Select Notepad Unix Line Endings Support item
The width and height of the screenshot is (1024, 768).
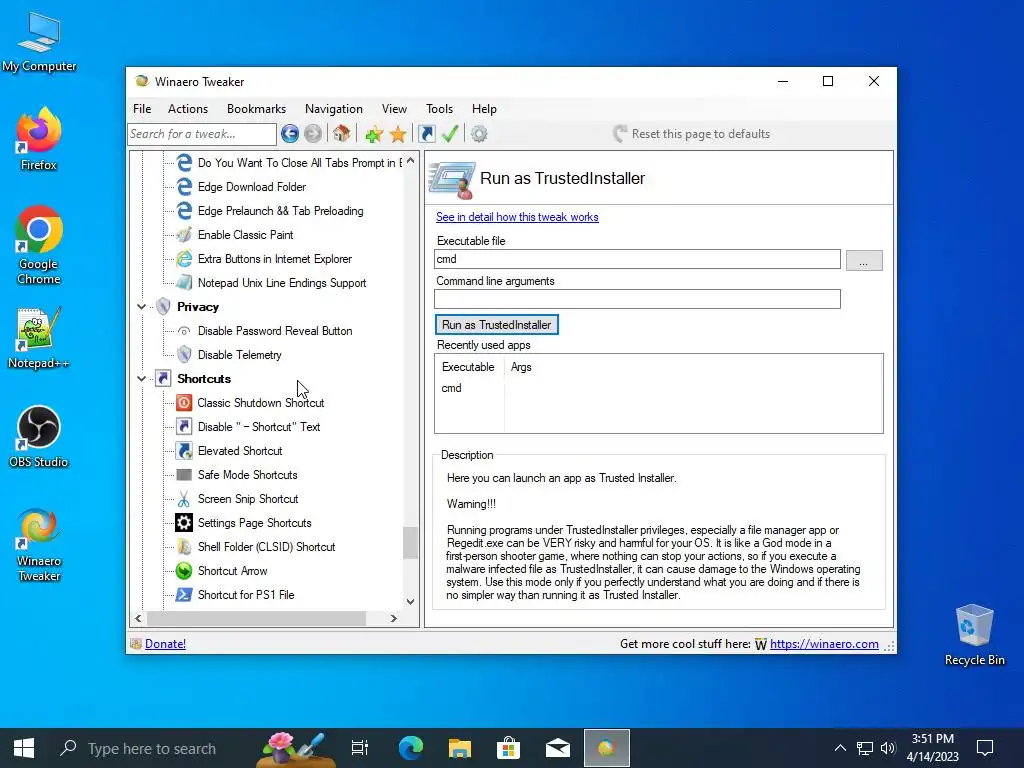(x=282, y=283)
